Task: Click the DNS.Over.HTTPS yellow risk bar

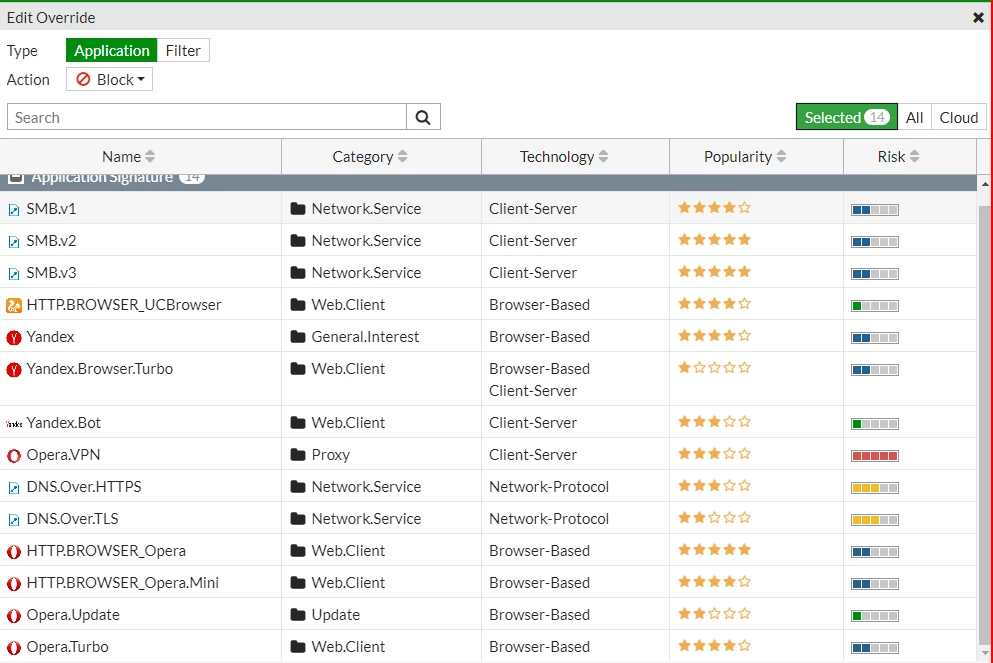Action: point(875,488)
